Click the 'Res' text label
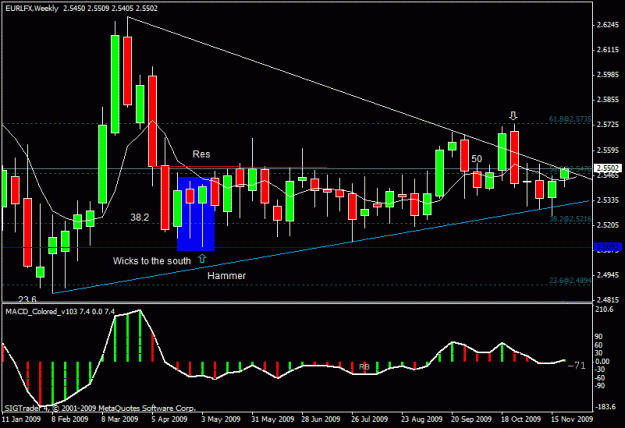 [x=201, y=154]
